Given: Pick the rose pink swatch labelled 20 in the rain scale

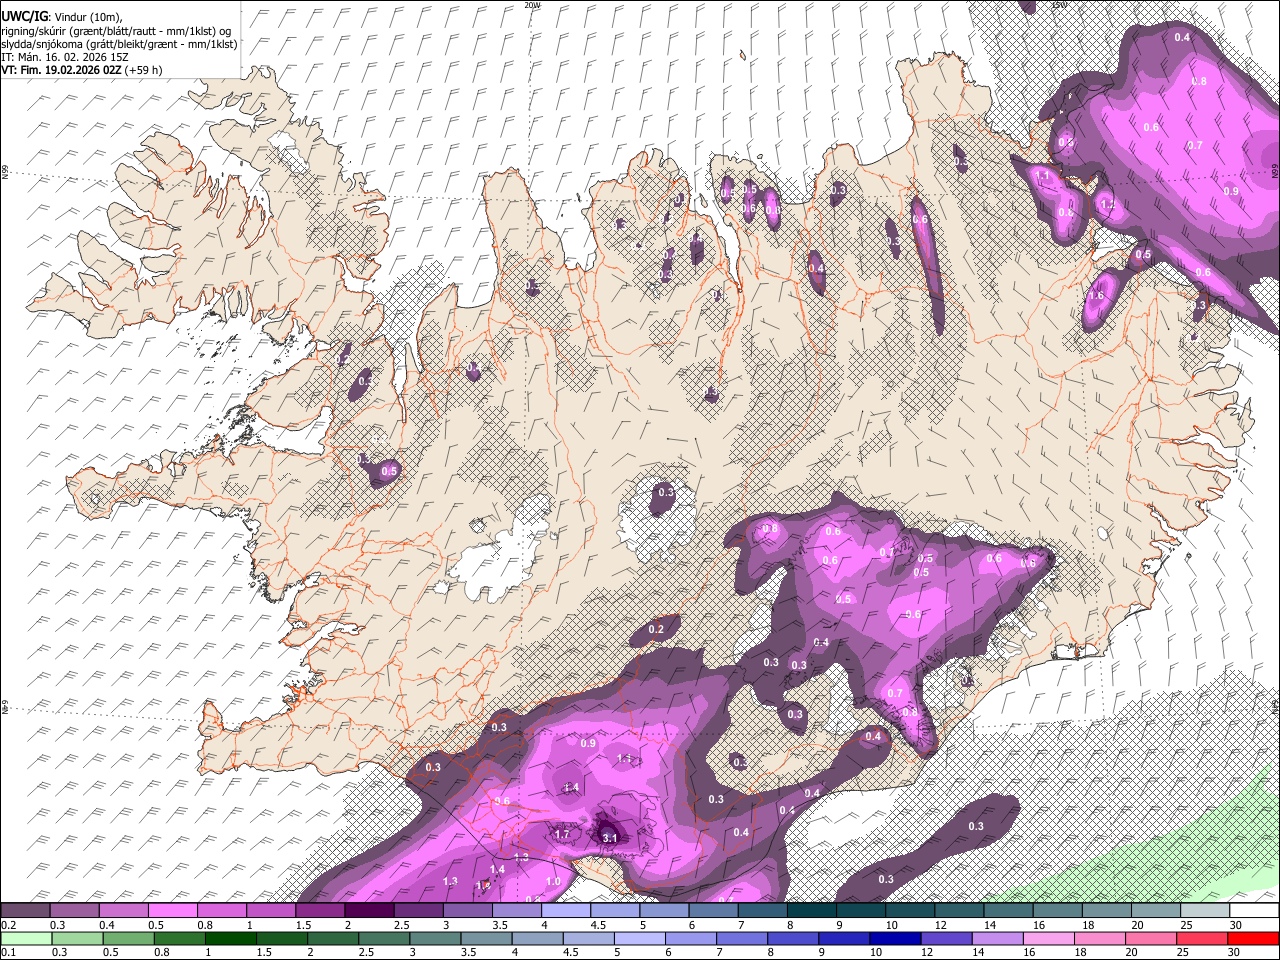Looking at the screenshot, I should click(x=1152, y=938).
